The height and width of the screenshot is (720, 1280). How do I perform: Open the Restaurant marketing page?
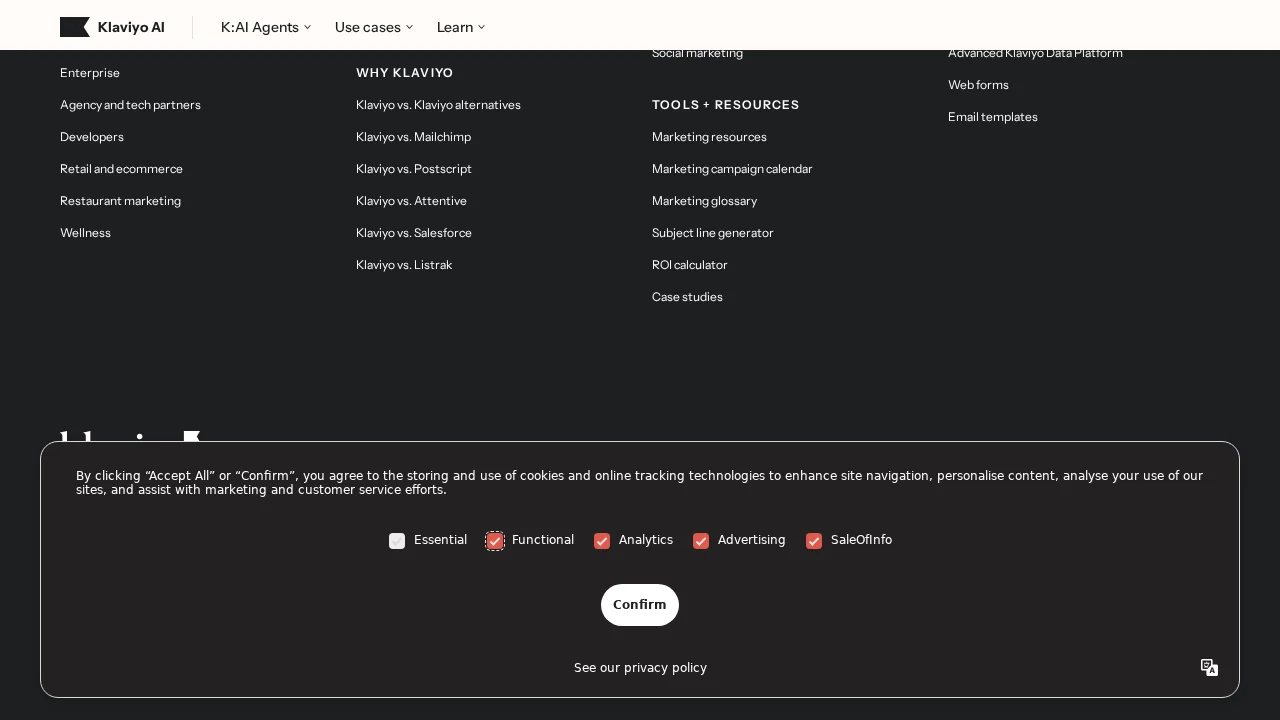point(120,201)
